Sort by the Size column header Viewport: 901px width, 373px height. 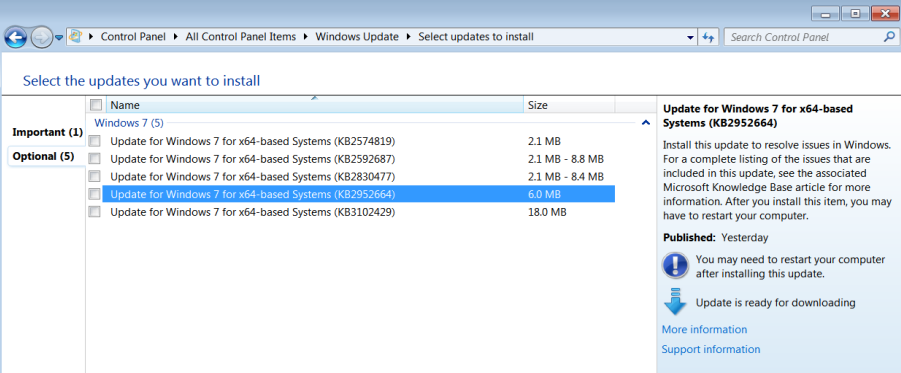pyautogui.click(x=569, y=105)
